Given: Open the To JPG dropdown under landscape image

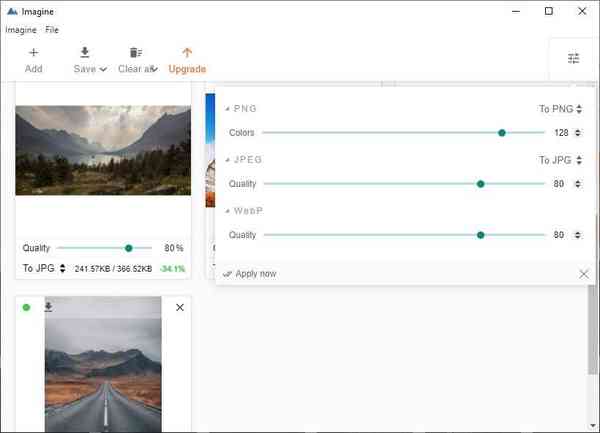Looking at the screenshot, I should point(44,268).
